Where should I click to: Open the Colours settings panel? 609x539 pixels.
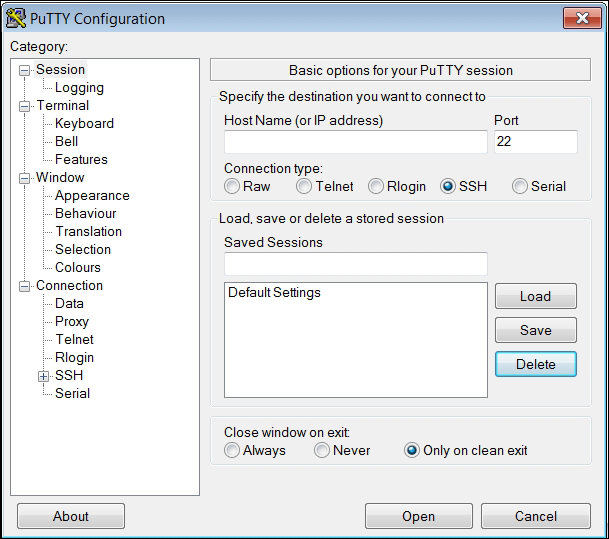pyautogui.click(x=78, y=268)
